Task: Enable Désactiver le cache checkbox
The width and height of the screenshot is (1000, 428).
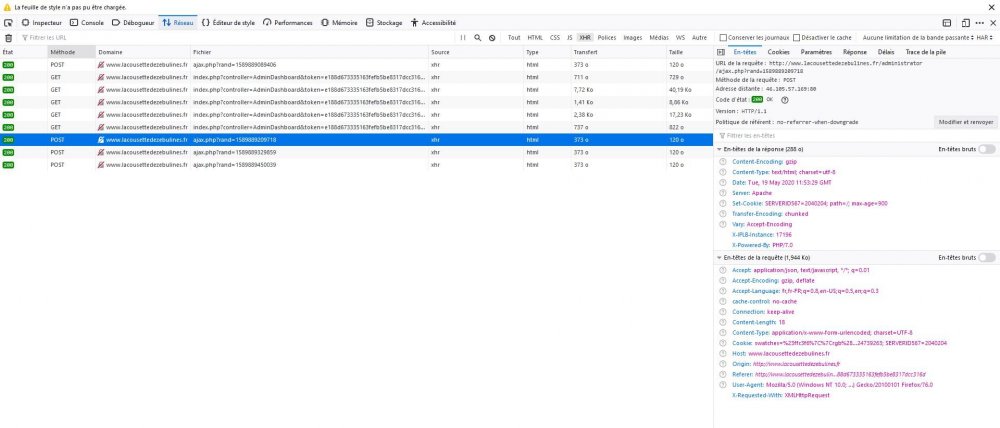Action: (x=797, y=38)
